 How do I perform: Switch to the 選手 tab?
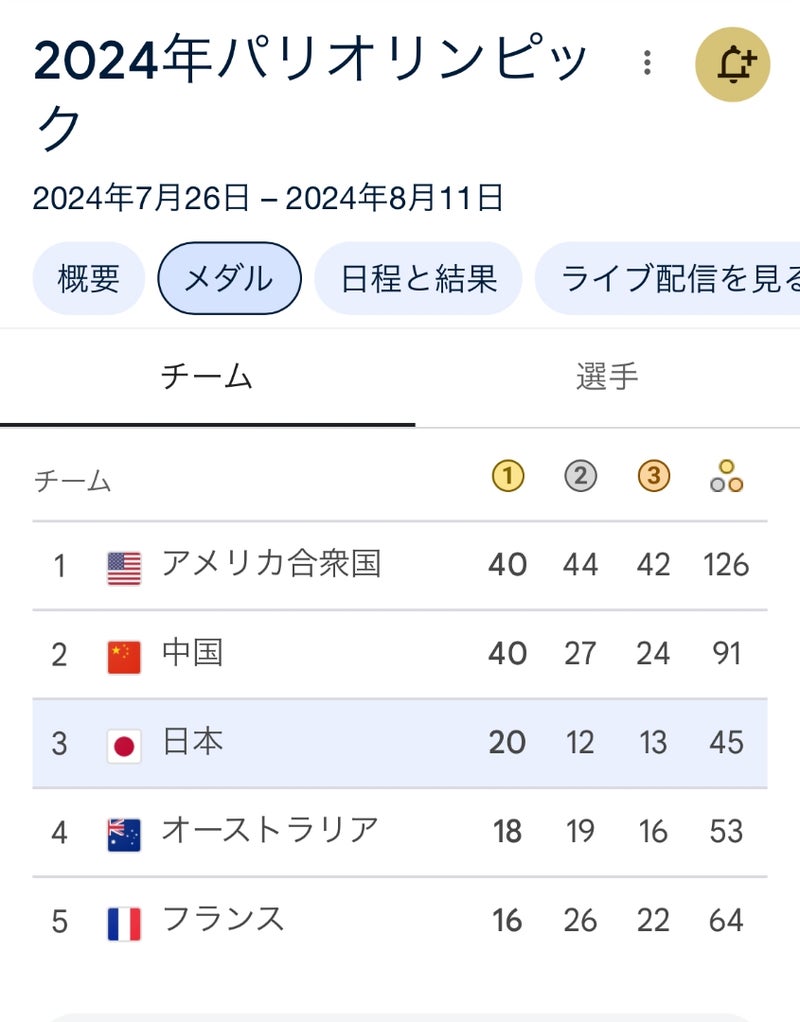607,377
